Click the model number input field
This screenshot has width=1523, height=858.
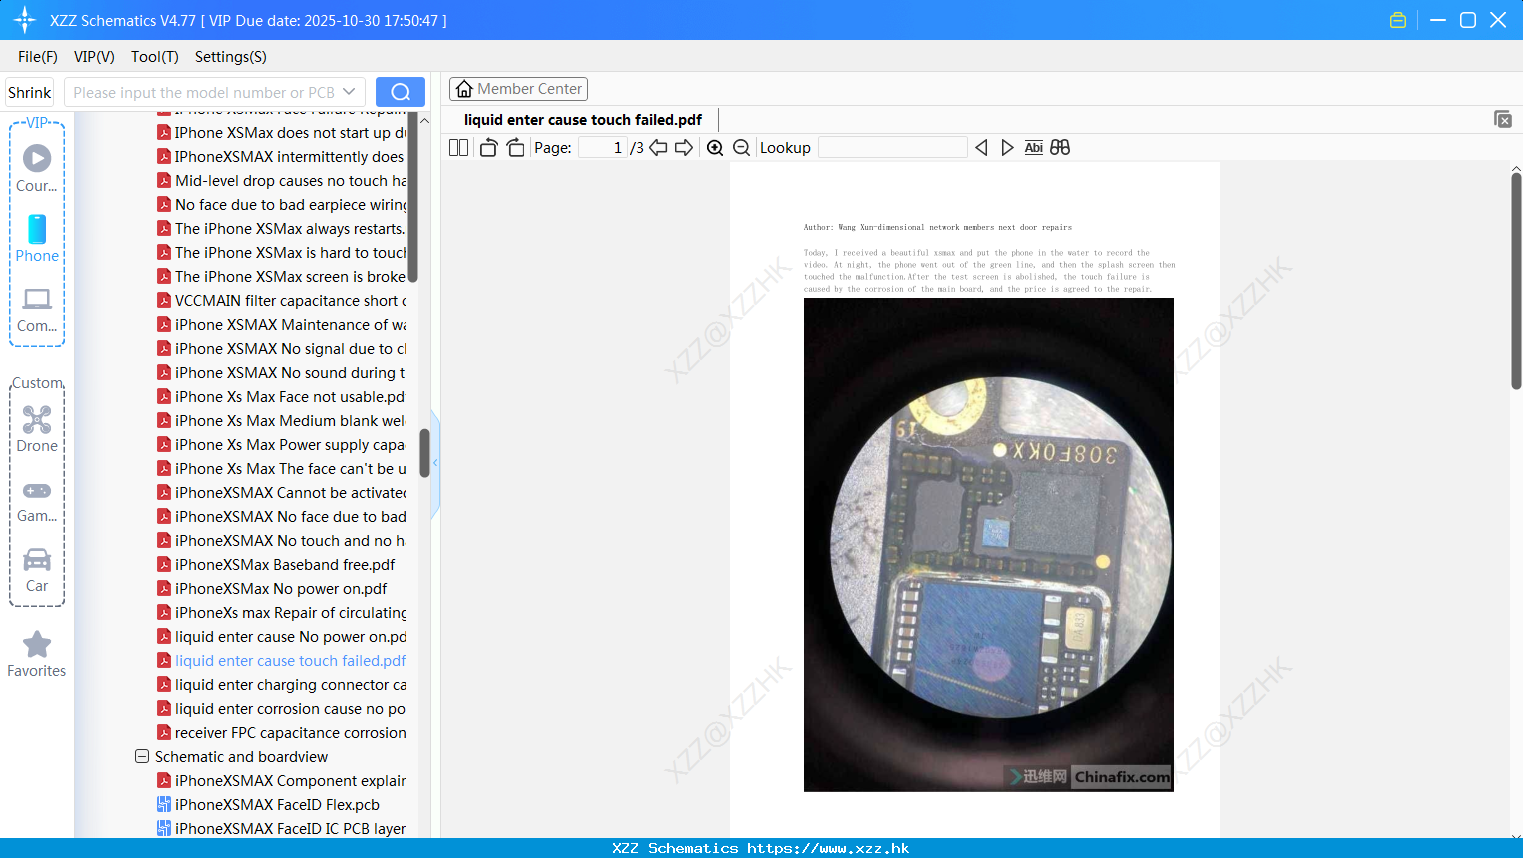204,92
